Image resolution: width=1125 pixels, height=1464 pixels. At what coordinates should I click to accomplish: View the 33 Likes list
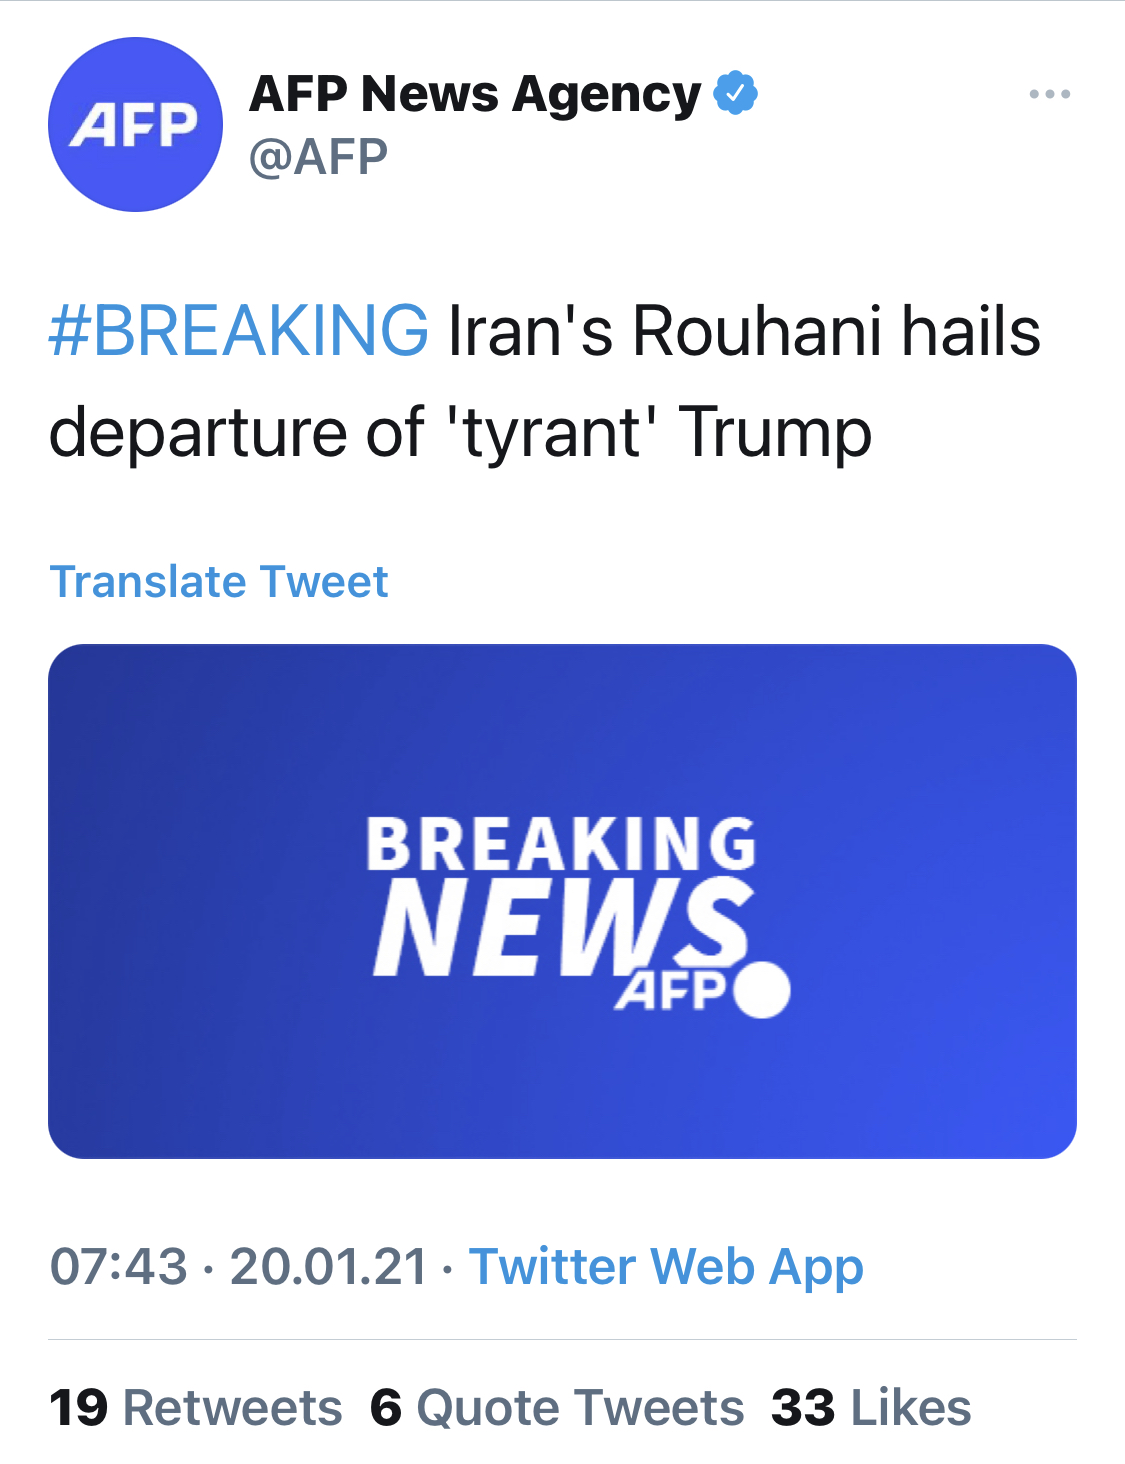[871, 1407]
